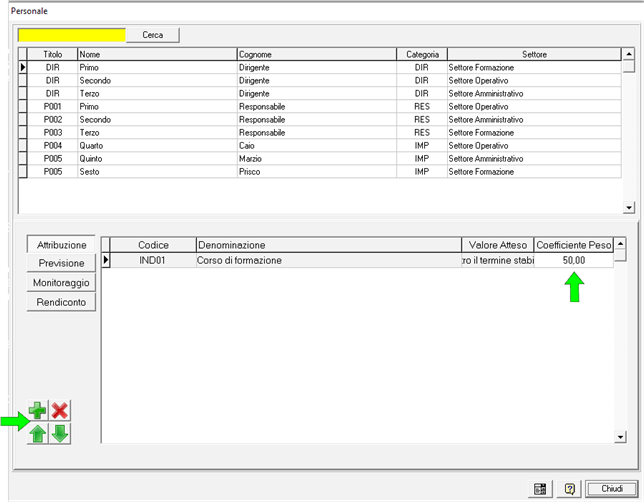Click the layout icon beside the help button
This screenshot has width=644, height=502.
[x=540, y=488]
